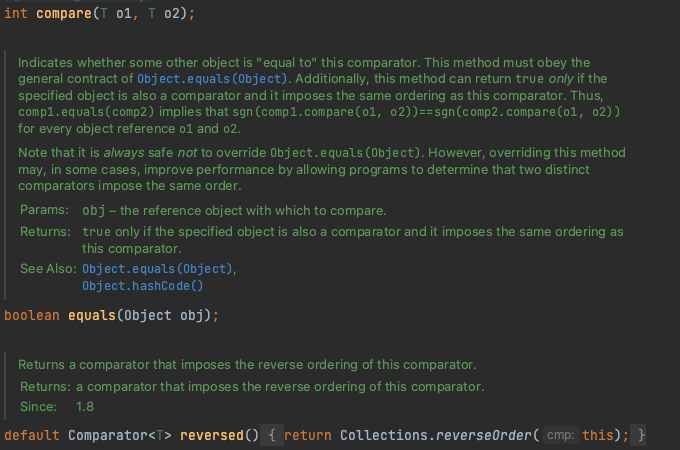
Task: Click the reverseOrder call
Action: coord(484,435)
